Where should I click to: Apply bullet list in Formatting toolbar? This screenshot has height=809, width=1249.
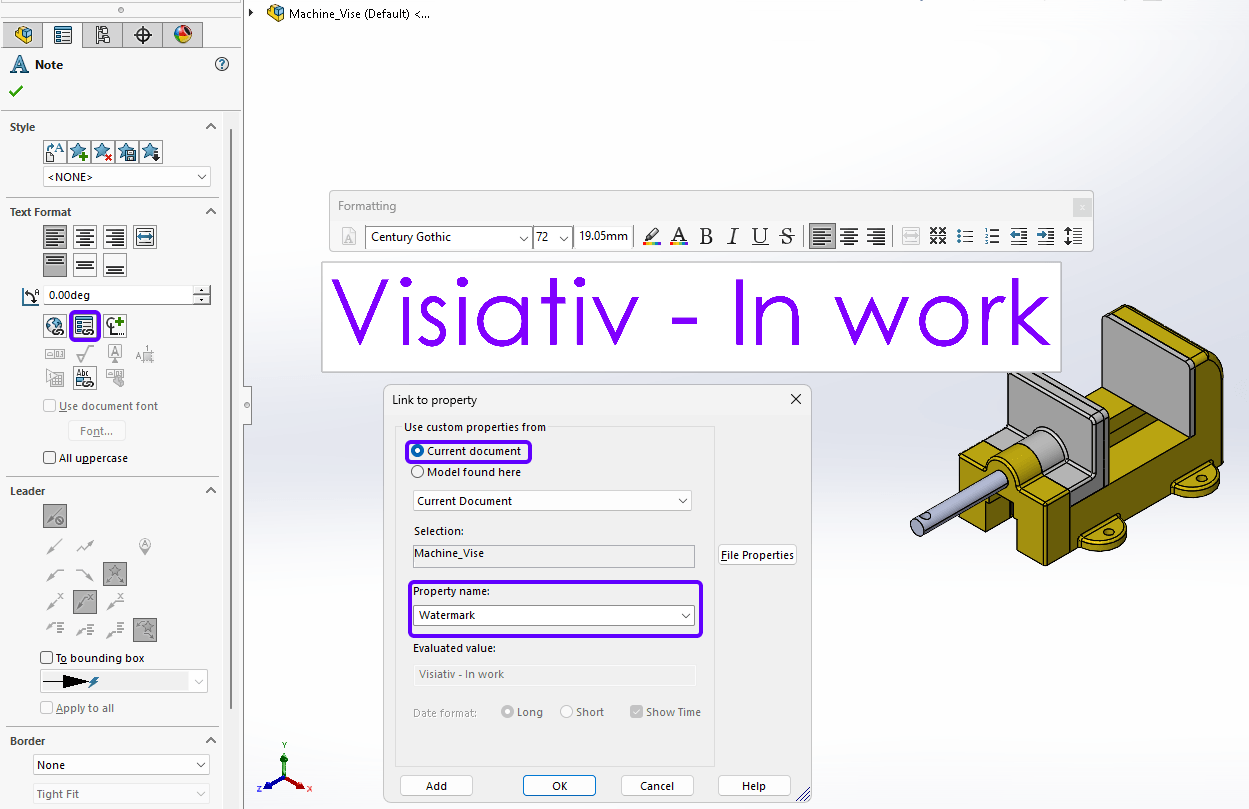point(965,237)
